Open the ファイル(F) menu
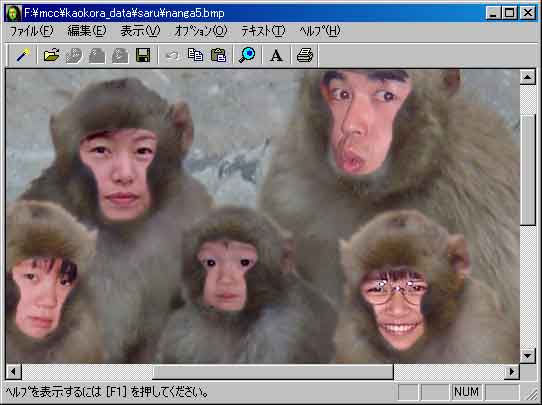Image resolution: width=542 pixels, height=405 pixels. [31, 31]
